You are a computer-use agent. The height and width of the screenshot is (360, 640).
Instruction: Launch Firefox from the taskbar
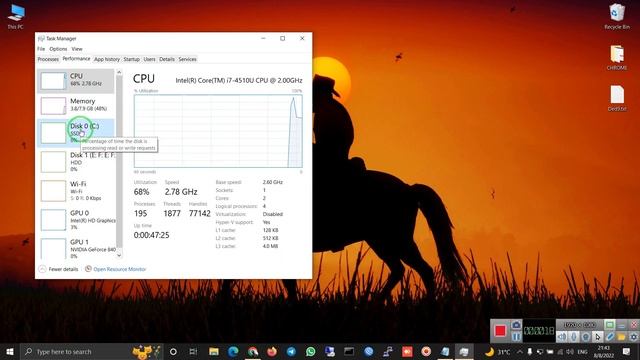pyautogui.click(x=272, y=351)
